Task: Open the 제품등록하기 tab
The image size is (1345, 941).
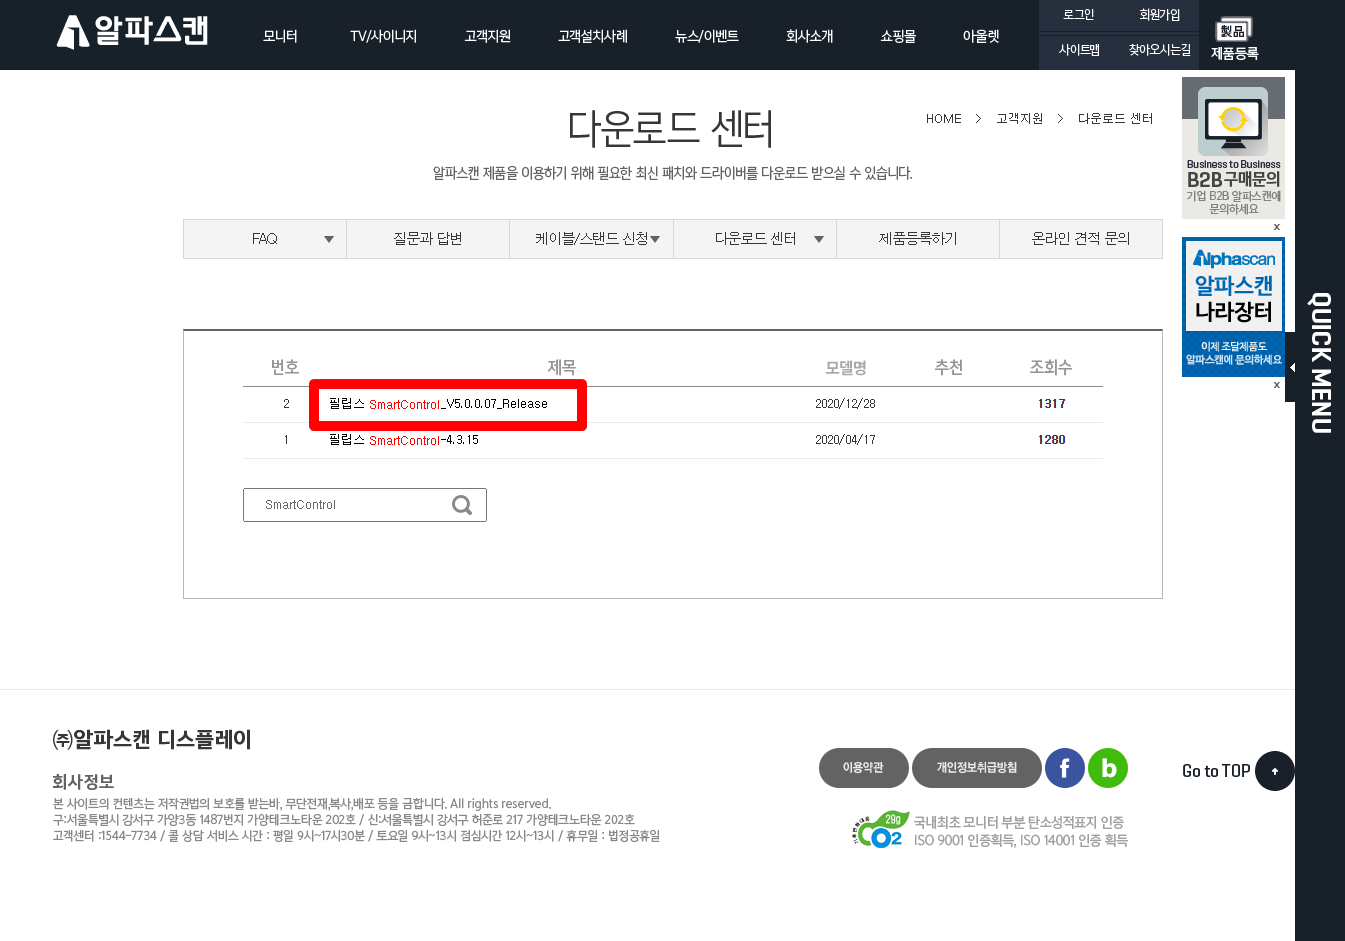Action: pos(918,239)
